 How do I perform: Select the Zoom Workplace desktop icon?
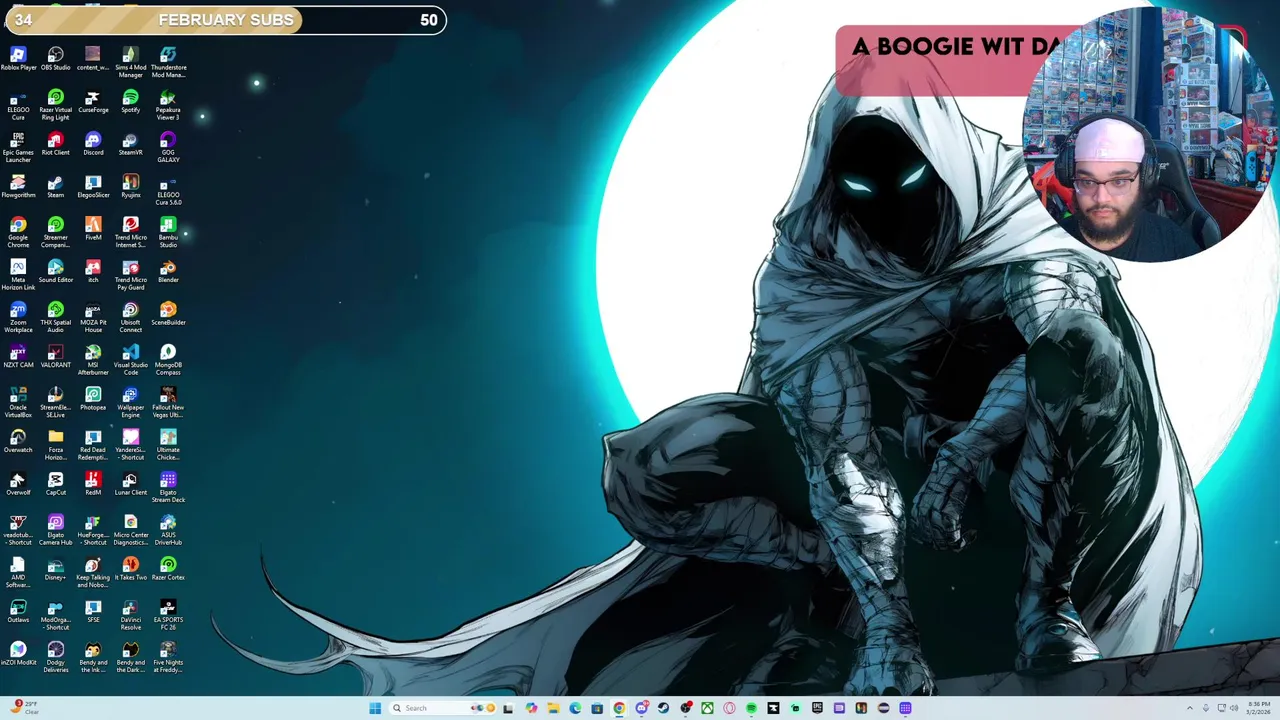pyautogui.click(x=18, y=317)
